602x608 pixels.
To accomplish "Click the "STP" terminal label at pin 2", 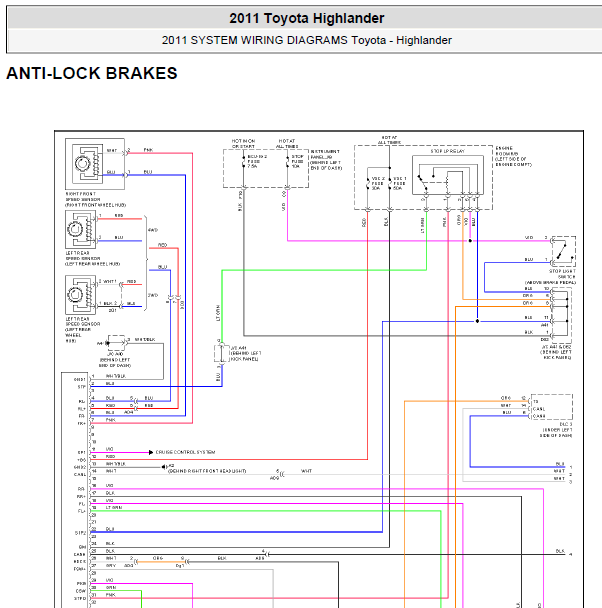I will coord(82,387).
